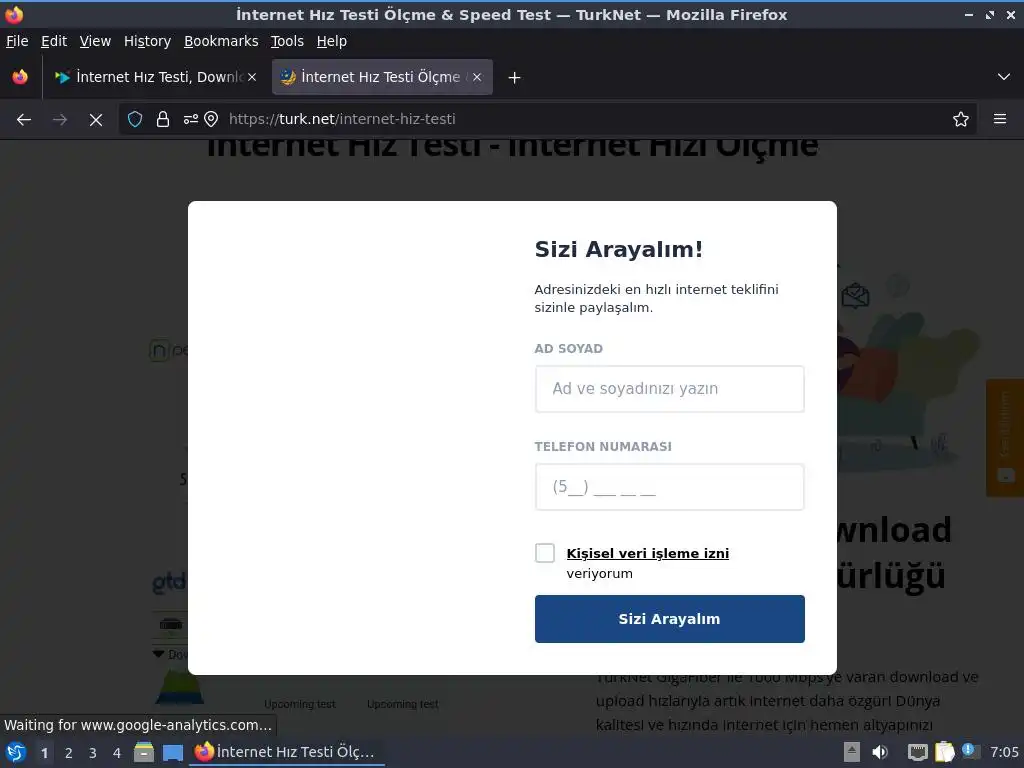Open the Bookmarks menu
1024x768 pixels.
coord(221,41)
